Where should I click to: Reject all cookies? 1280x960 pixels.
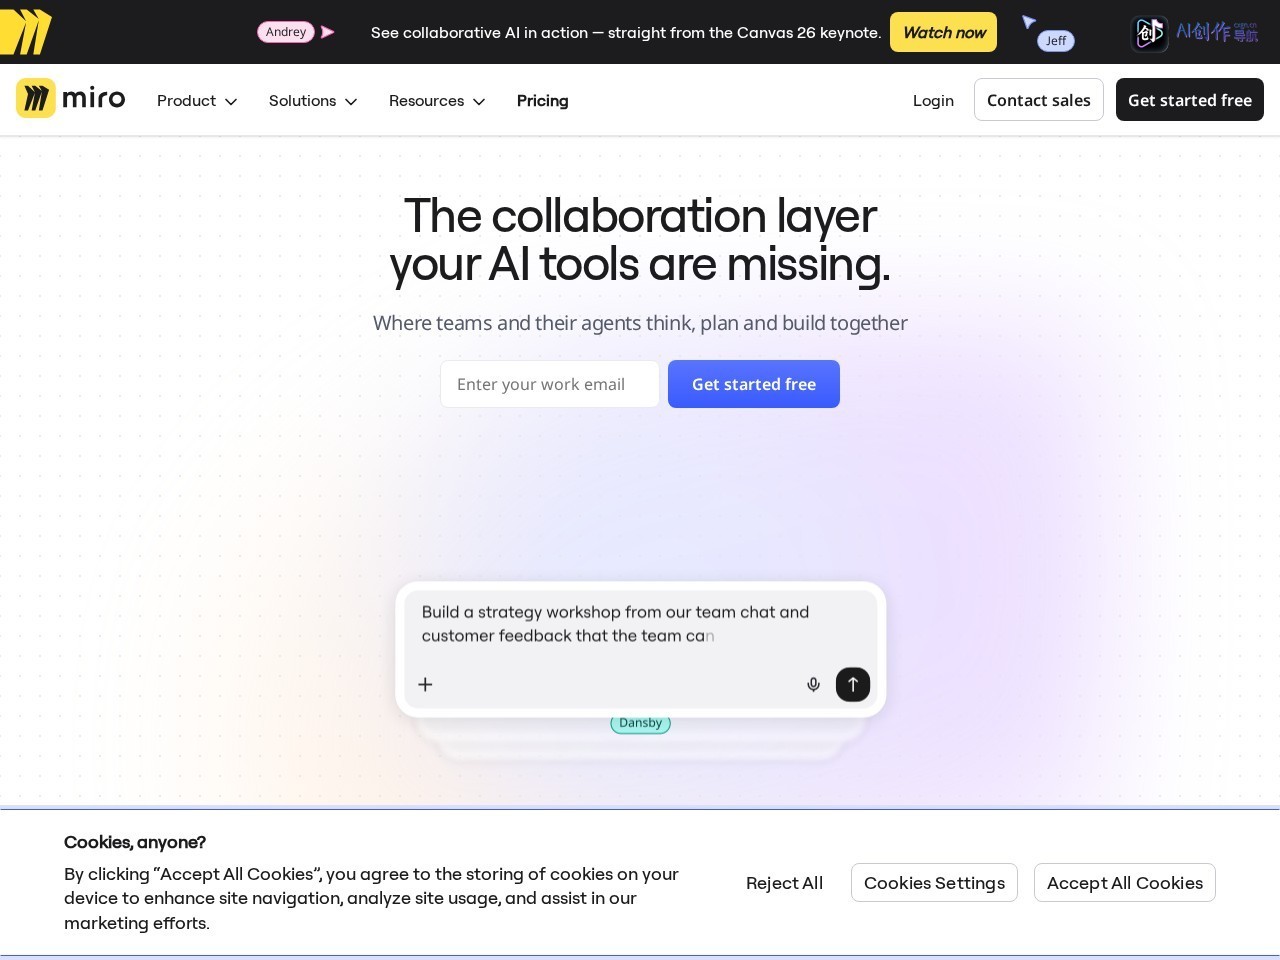(x=785, y=883)
